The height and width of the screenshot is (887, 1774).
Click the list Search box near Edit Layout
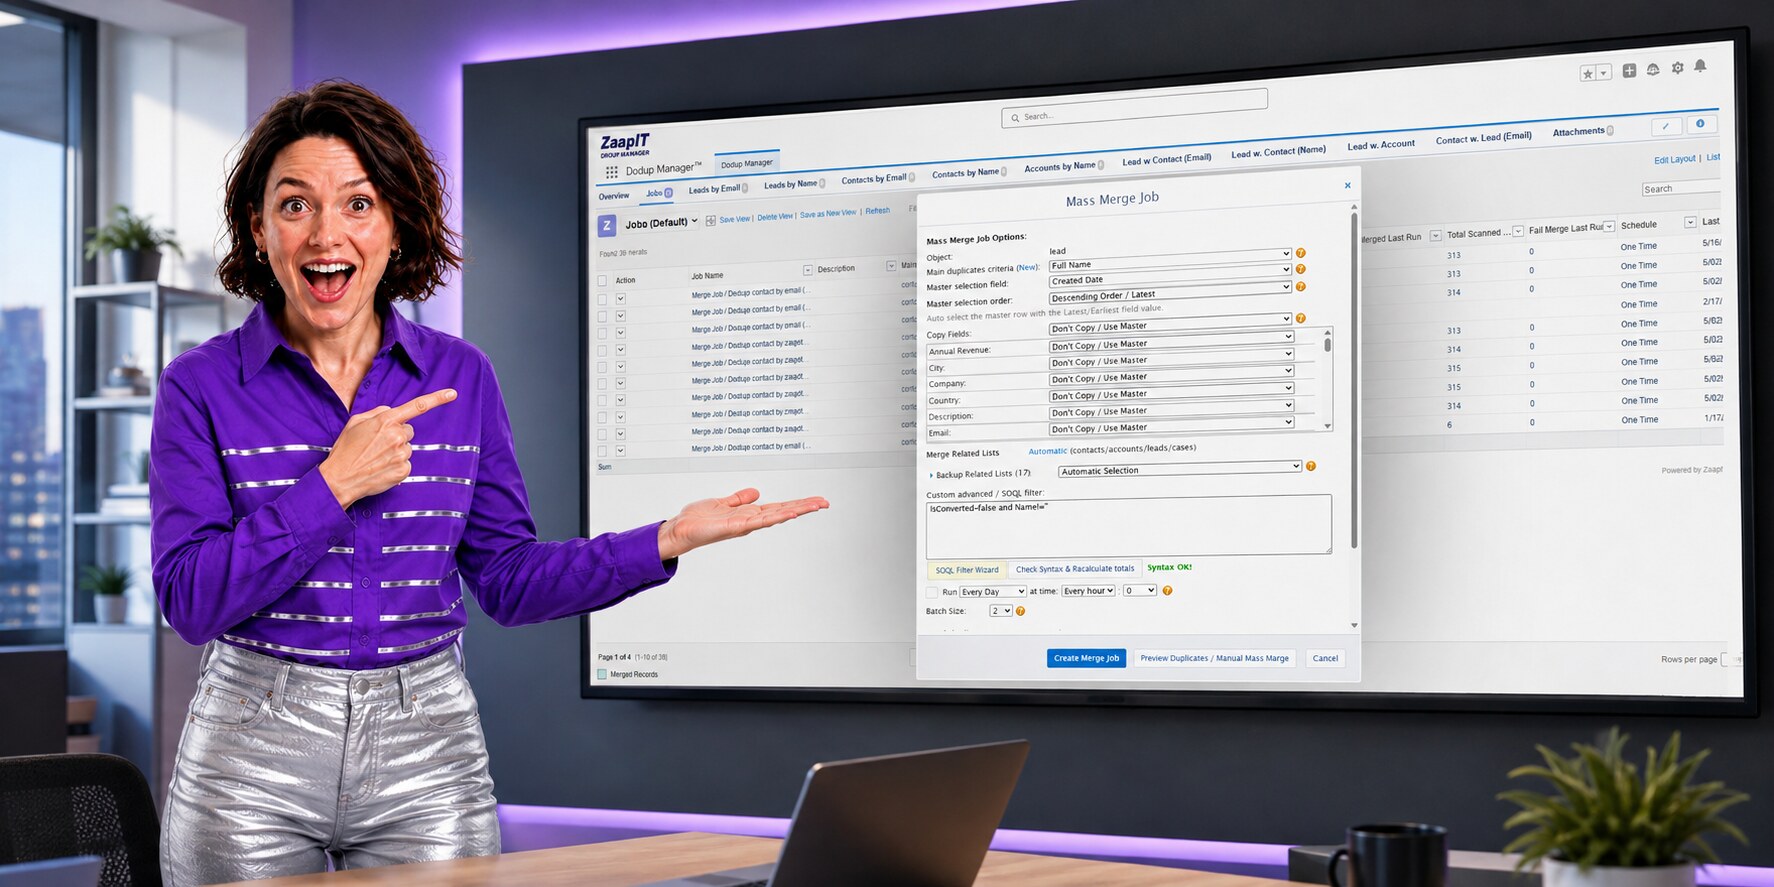(1680, 188)
